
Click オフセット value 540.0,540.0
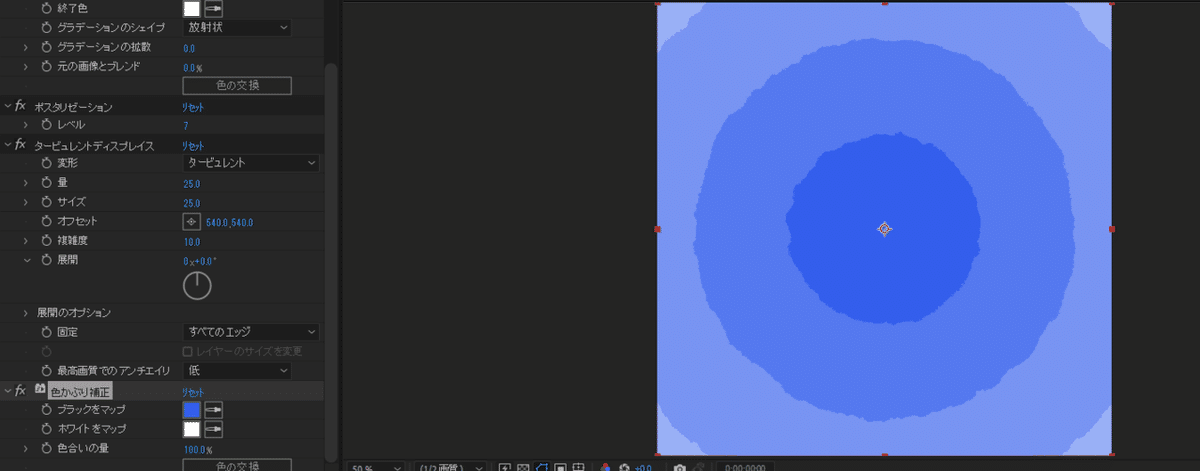229,222
